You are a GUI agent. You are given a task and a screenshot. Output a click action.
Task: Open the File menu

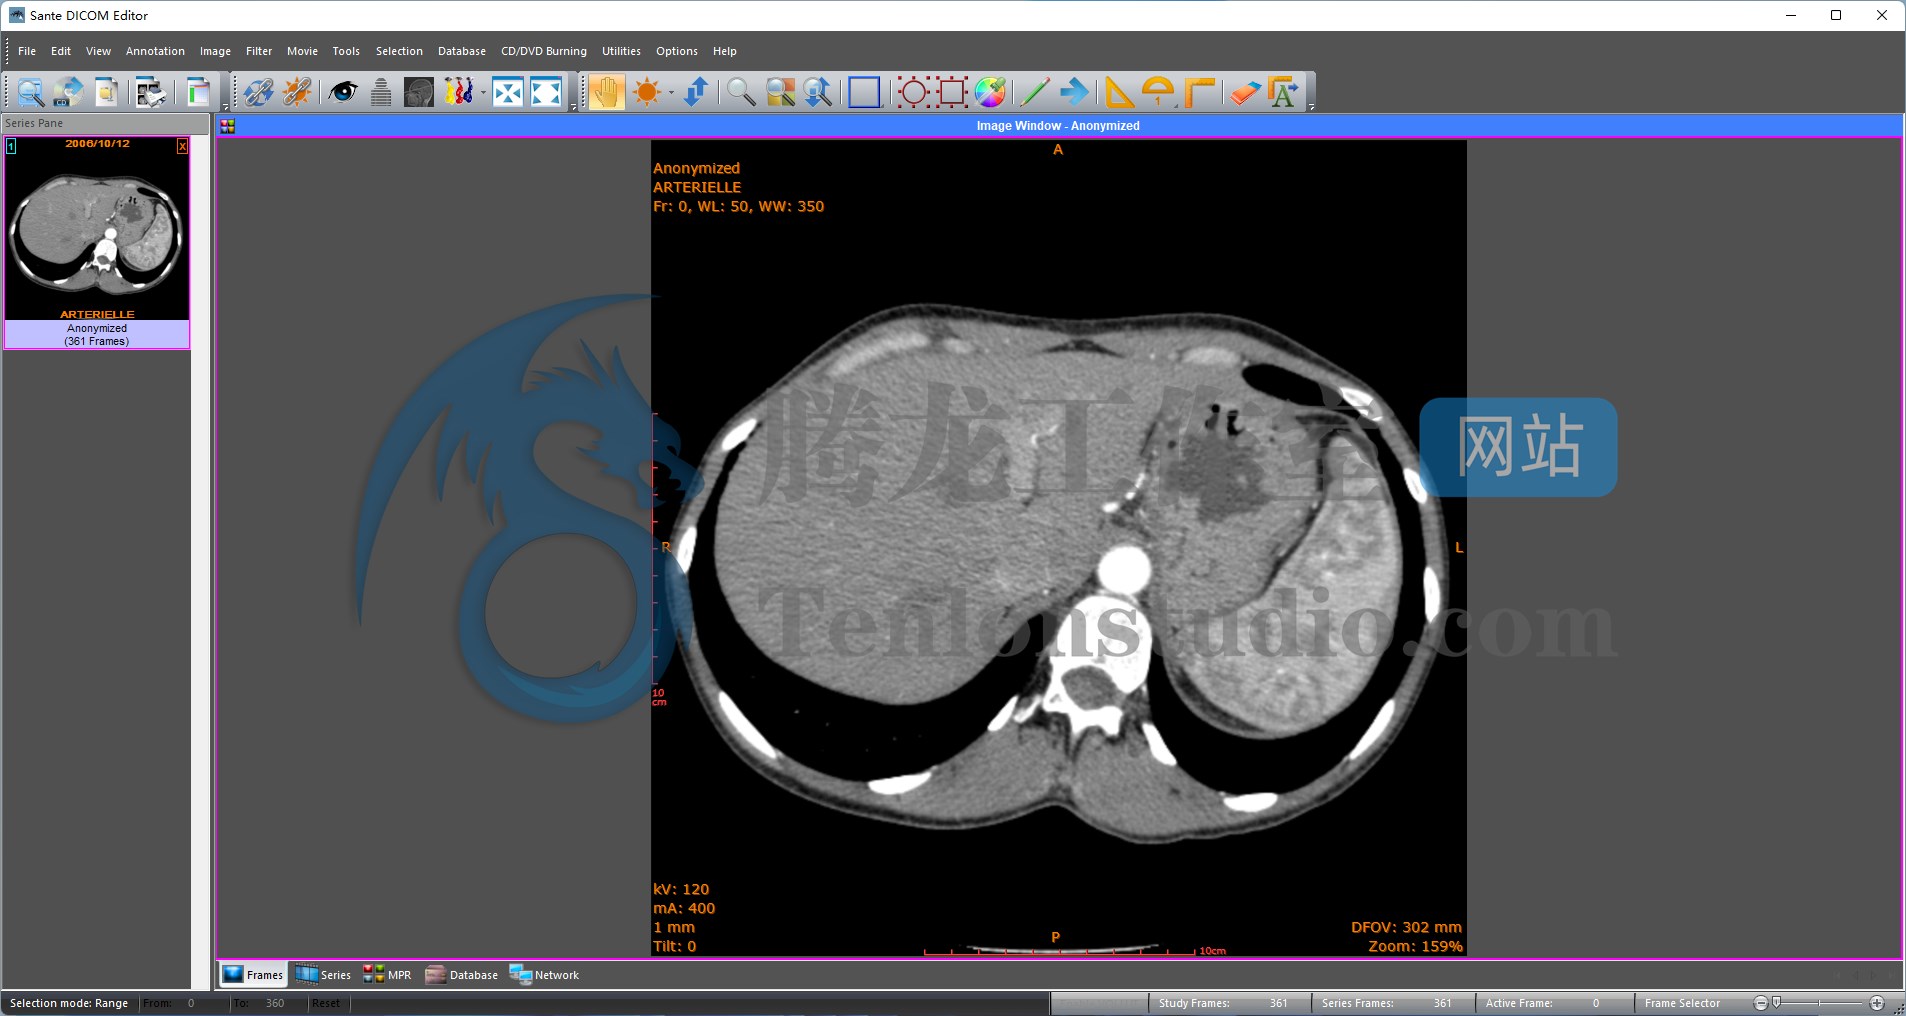pos(27,51)
